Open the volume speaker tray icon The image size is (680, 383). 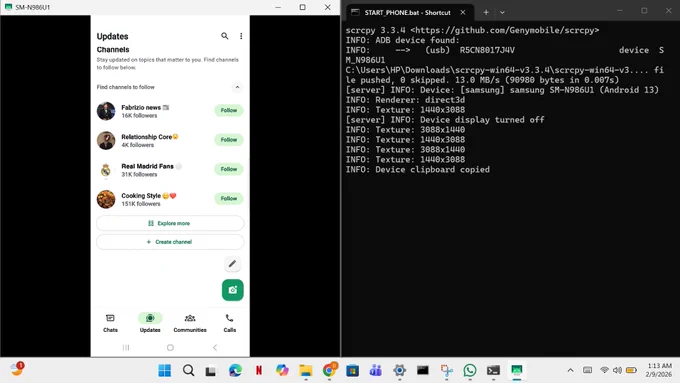[617, 370]
